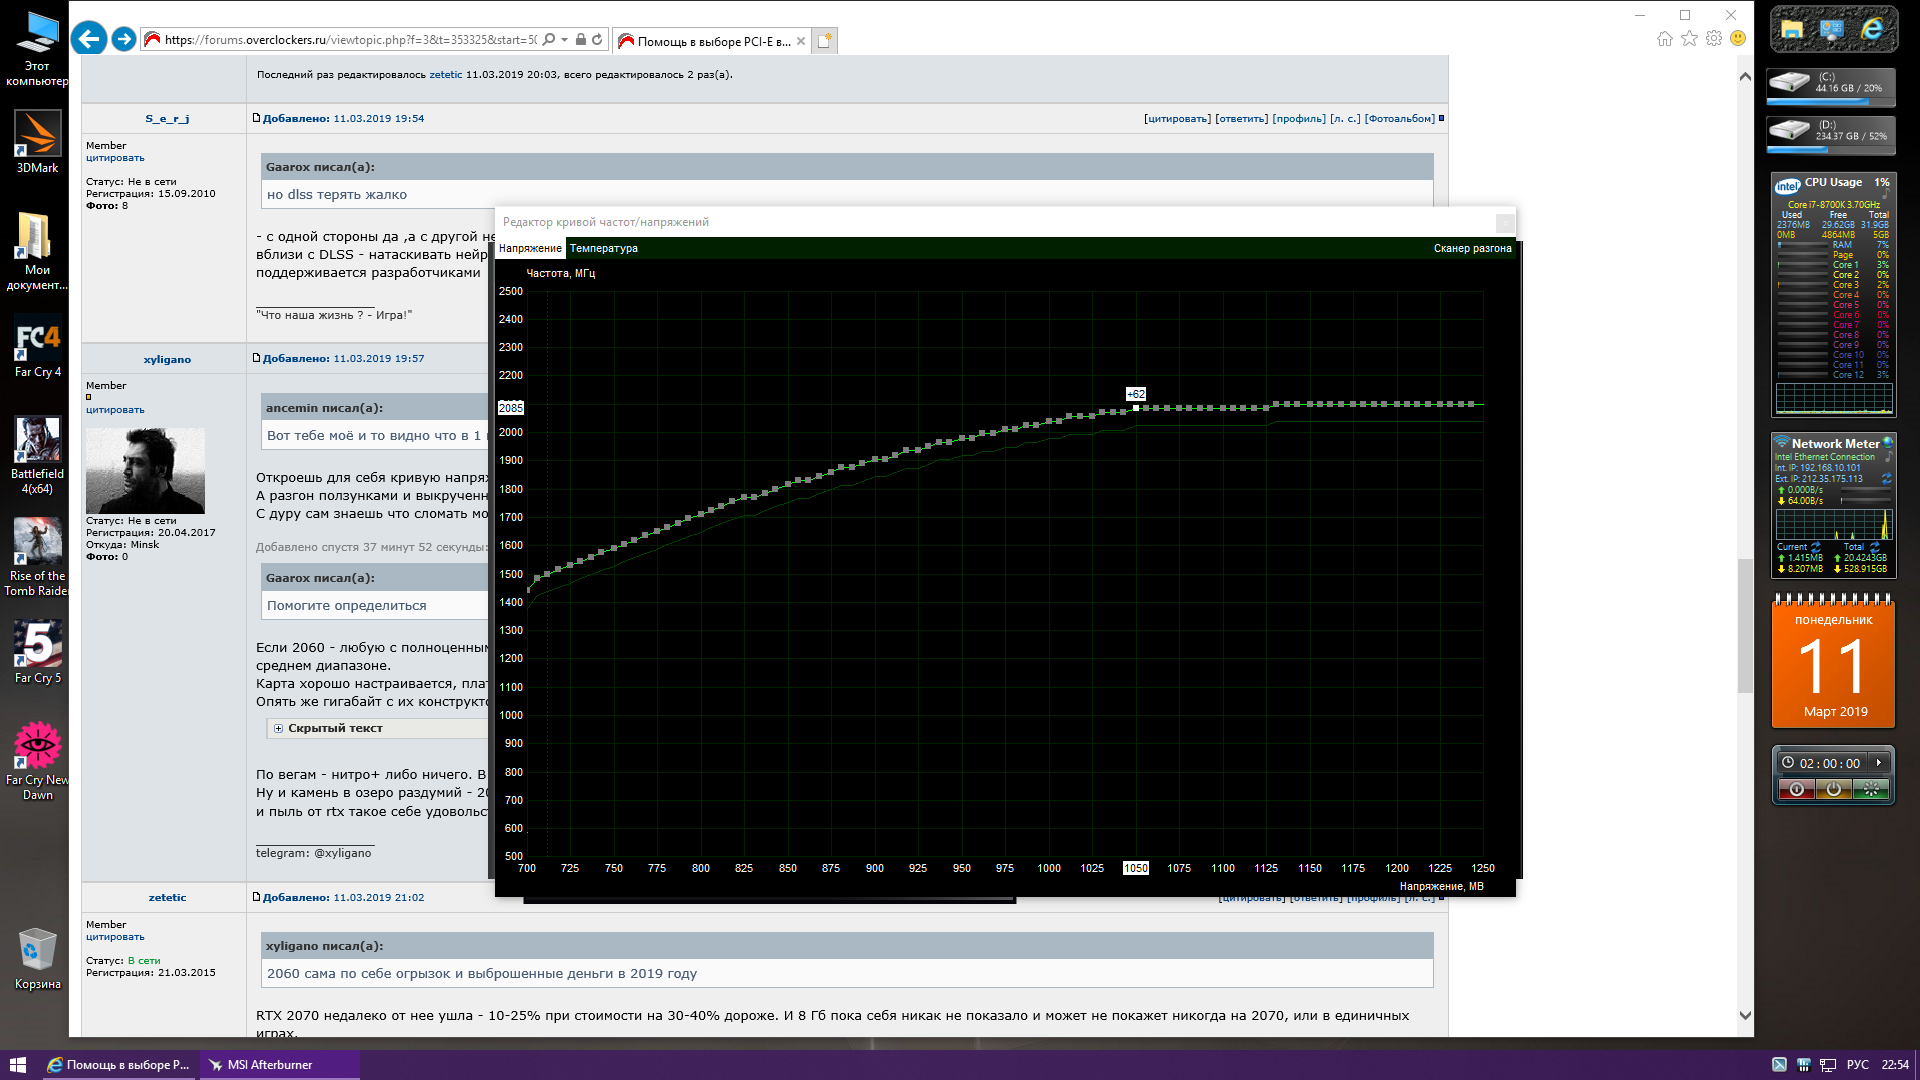Click the yellow smiley feedback icon

[1738, 39]
